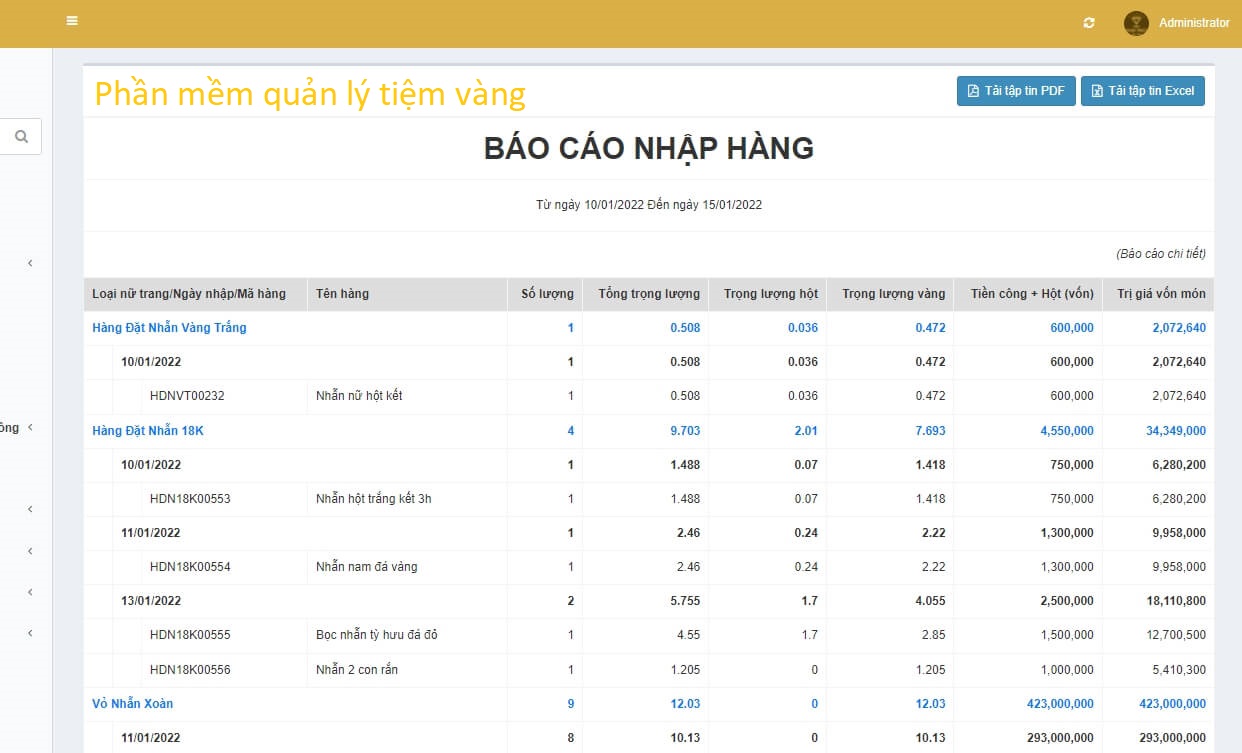This screenshot has width=1242, height=753.
Task: Click the Administrator user name
Action: click(x=1194, y=23)
